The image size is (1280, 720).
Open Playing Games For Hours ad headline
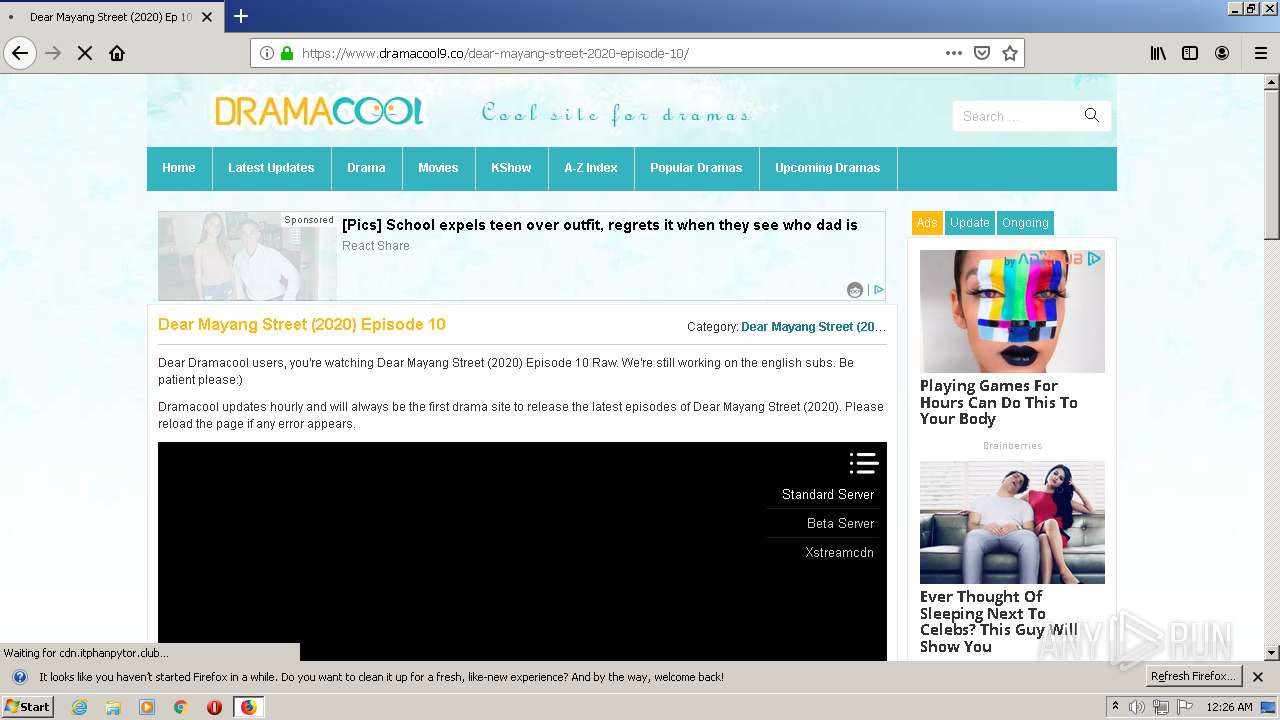click(x=999, y=403)
